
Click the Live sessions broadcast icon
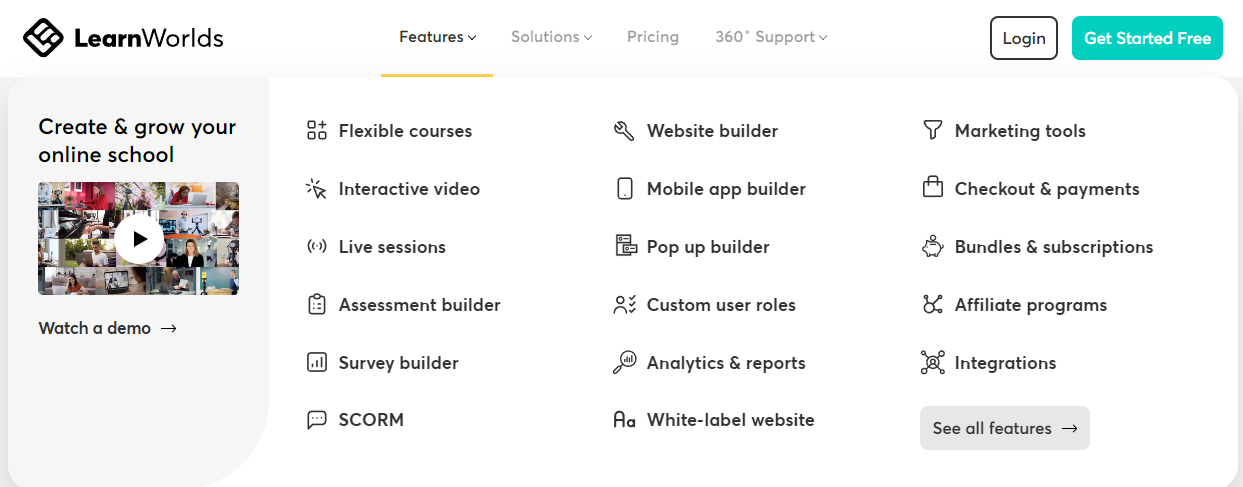coord(317,246)
